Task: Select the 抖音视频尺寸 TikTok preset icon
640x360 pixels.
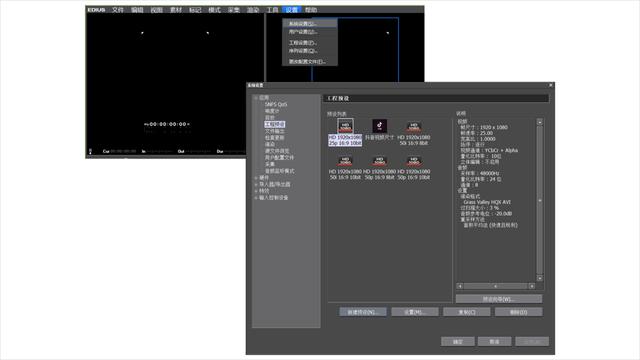Action: [x=380, y=126]
